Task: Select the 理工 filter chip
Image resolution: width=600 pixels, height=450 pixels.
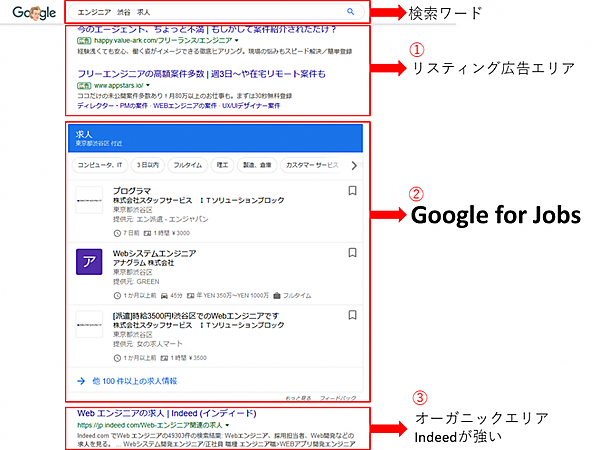Action: tap(222, 165)
